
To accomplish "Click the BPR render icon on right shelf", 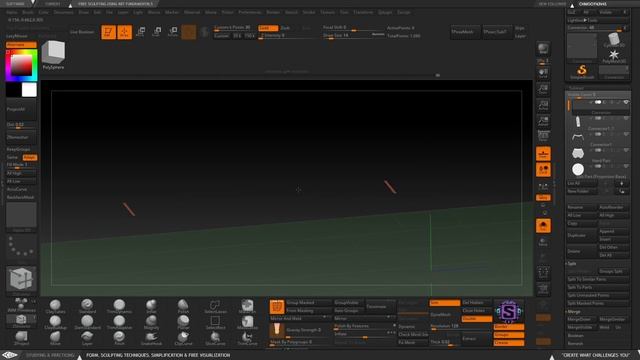I will click(x=543, y=49).
